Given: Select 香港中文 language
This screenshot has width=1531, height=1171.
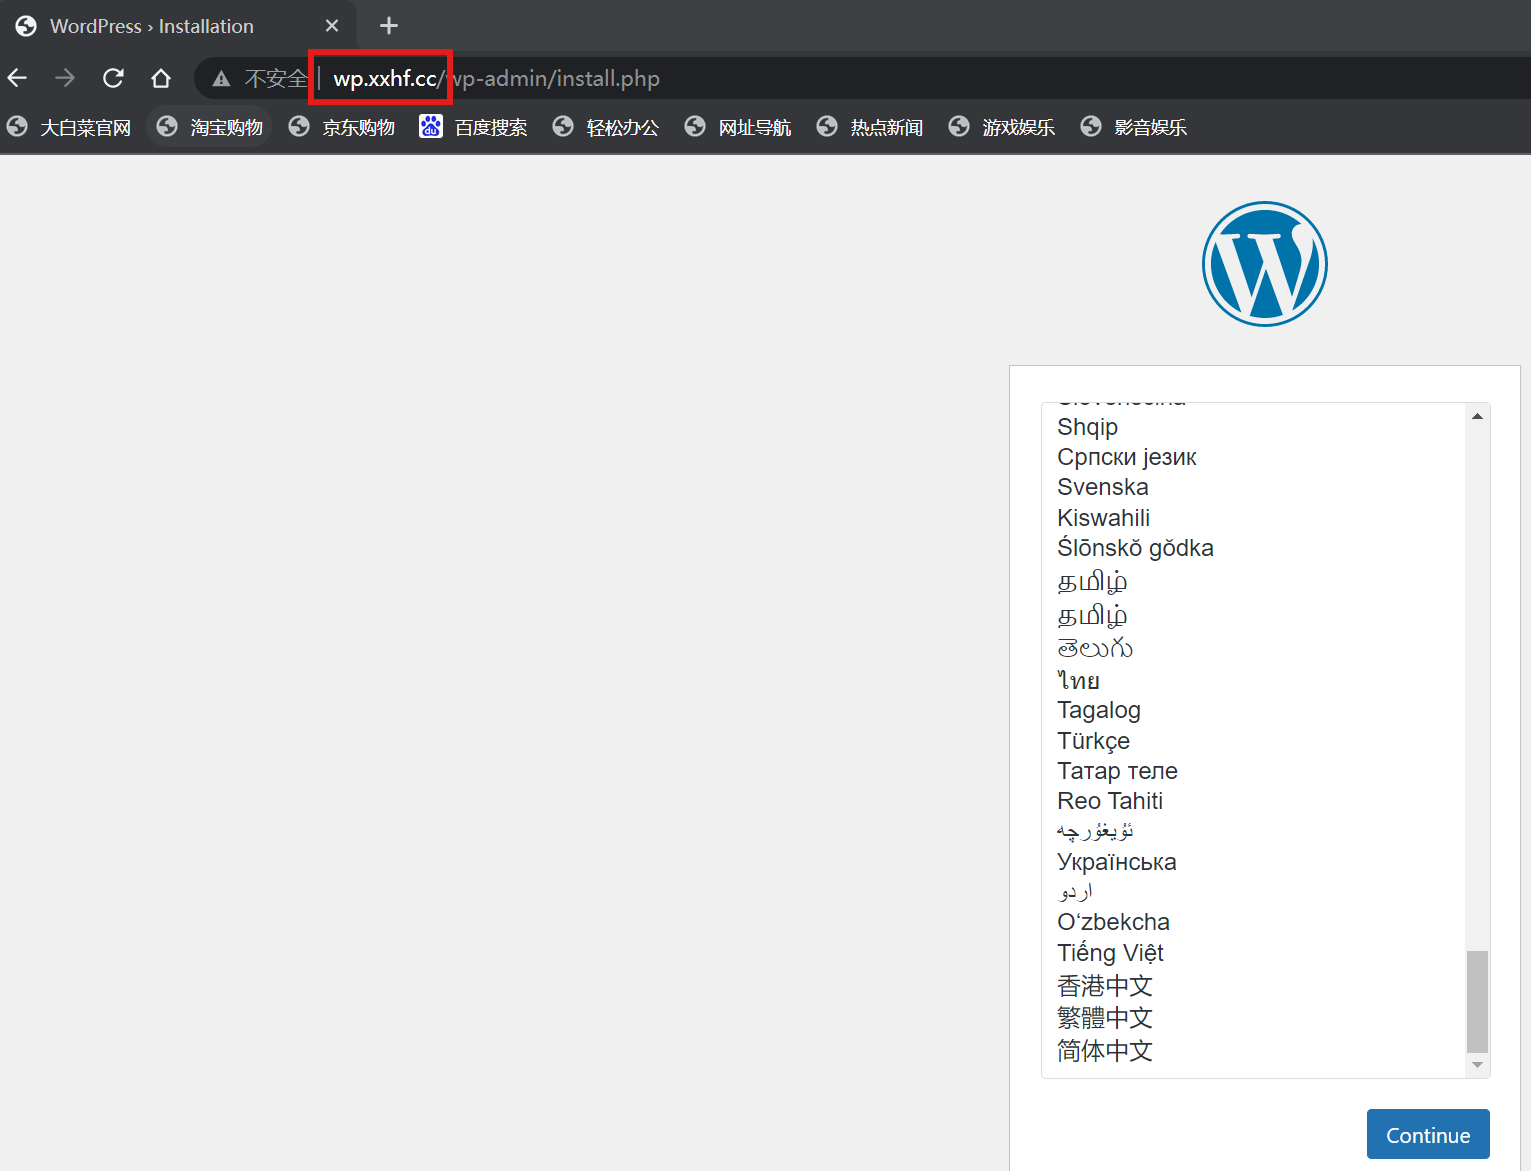Looking at the screenshot, I should (x=1253, y=986).
